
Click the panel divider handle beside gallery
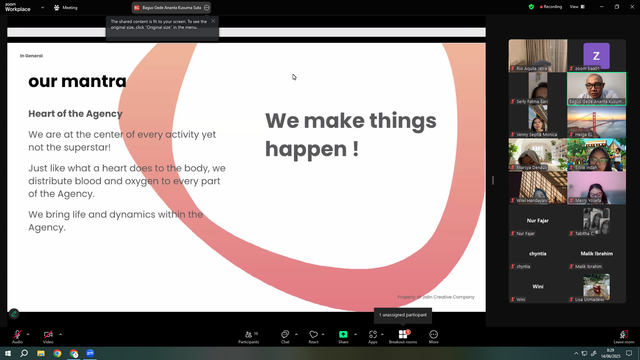click(x=493, y=180)
